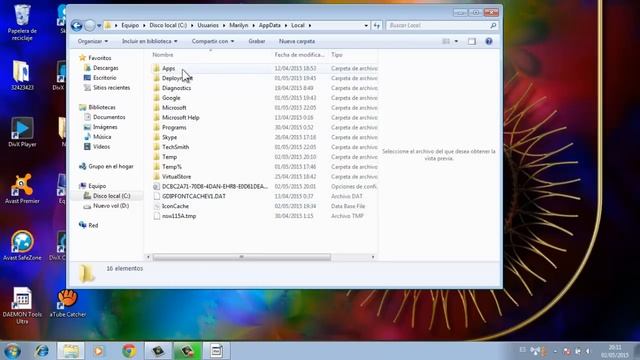
Task: Open Imágenes library
Action: pyautogui.click(x=105, y=127)
